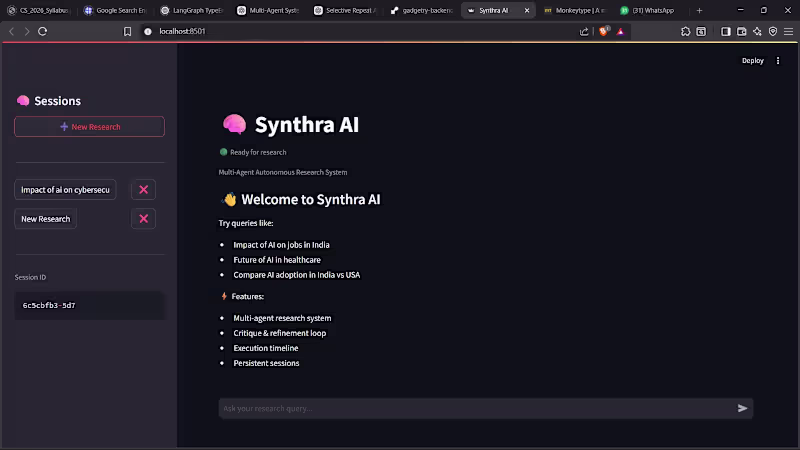Open the extensions puzzle icon
Screen dimensions: 800x450
point(685,31)
